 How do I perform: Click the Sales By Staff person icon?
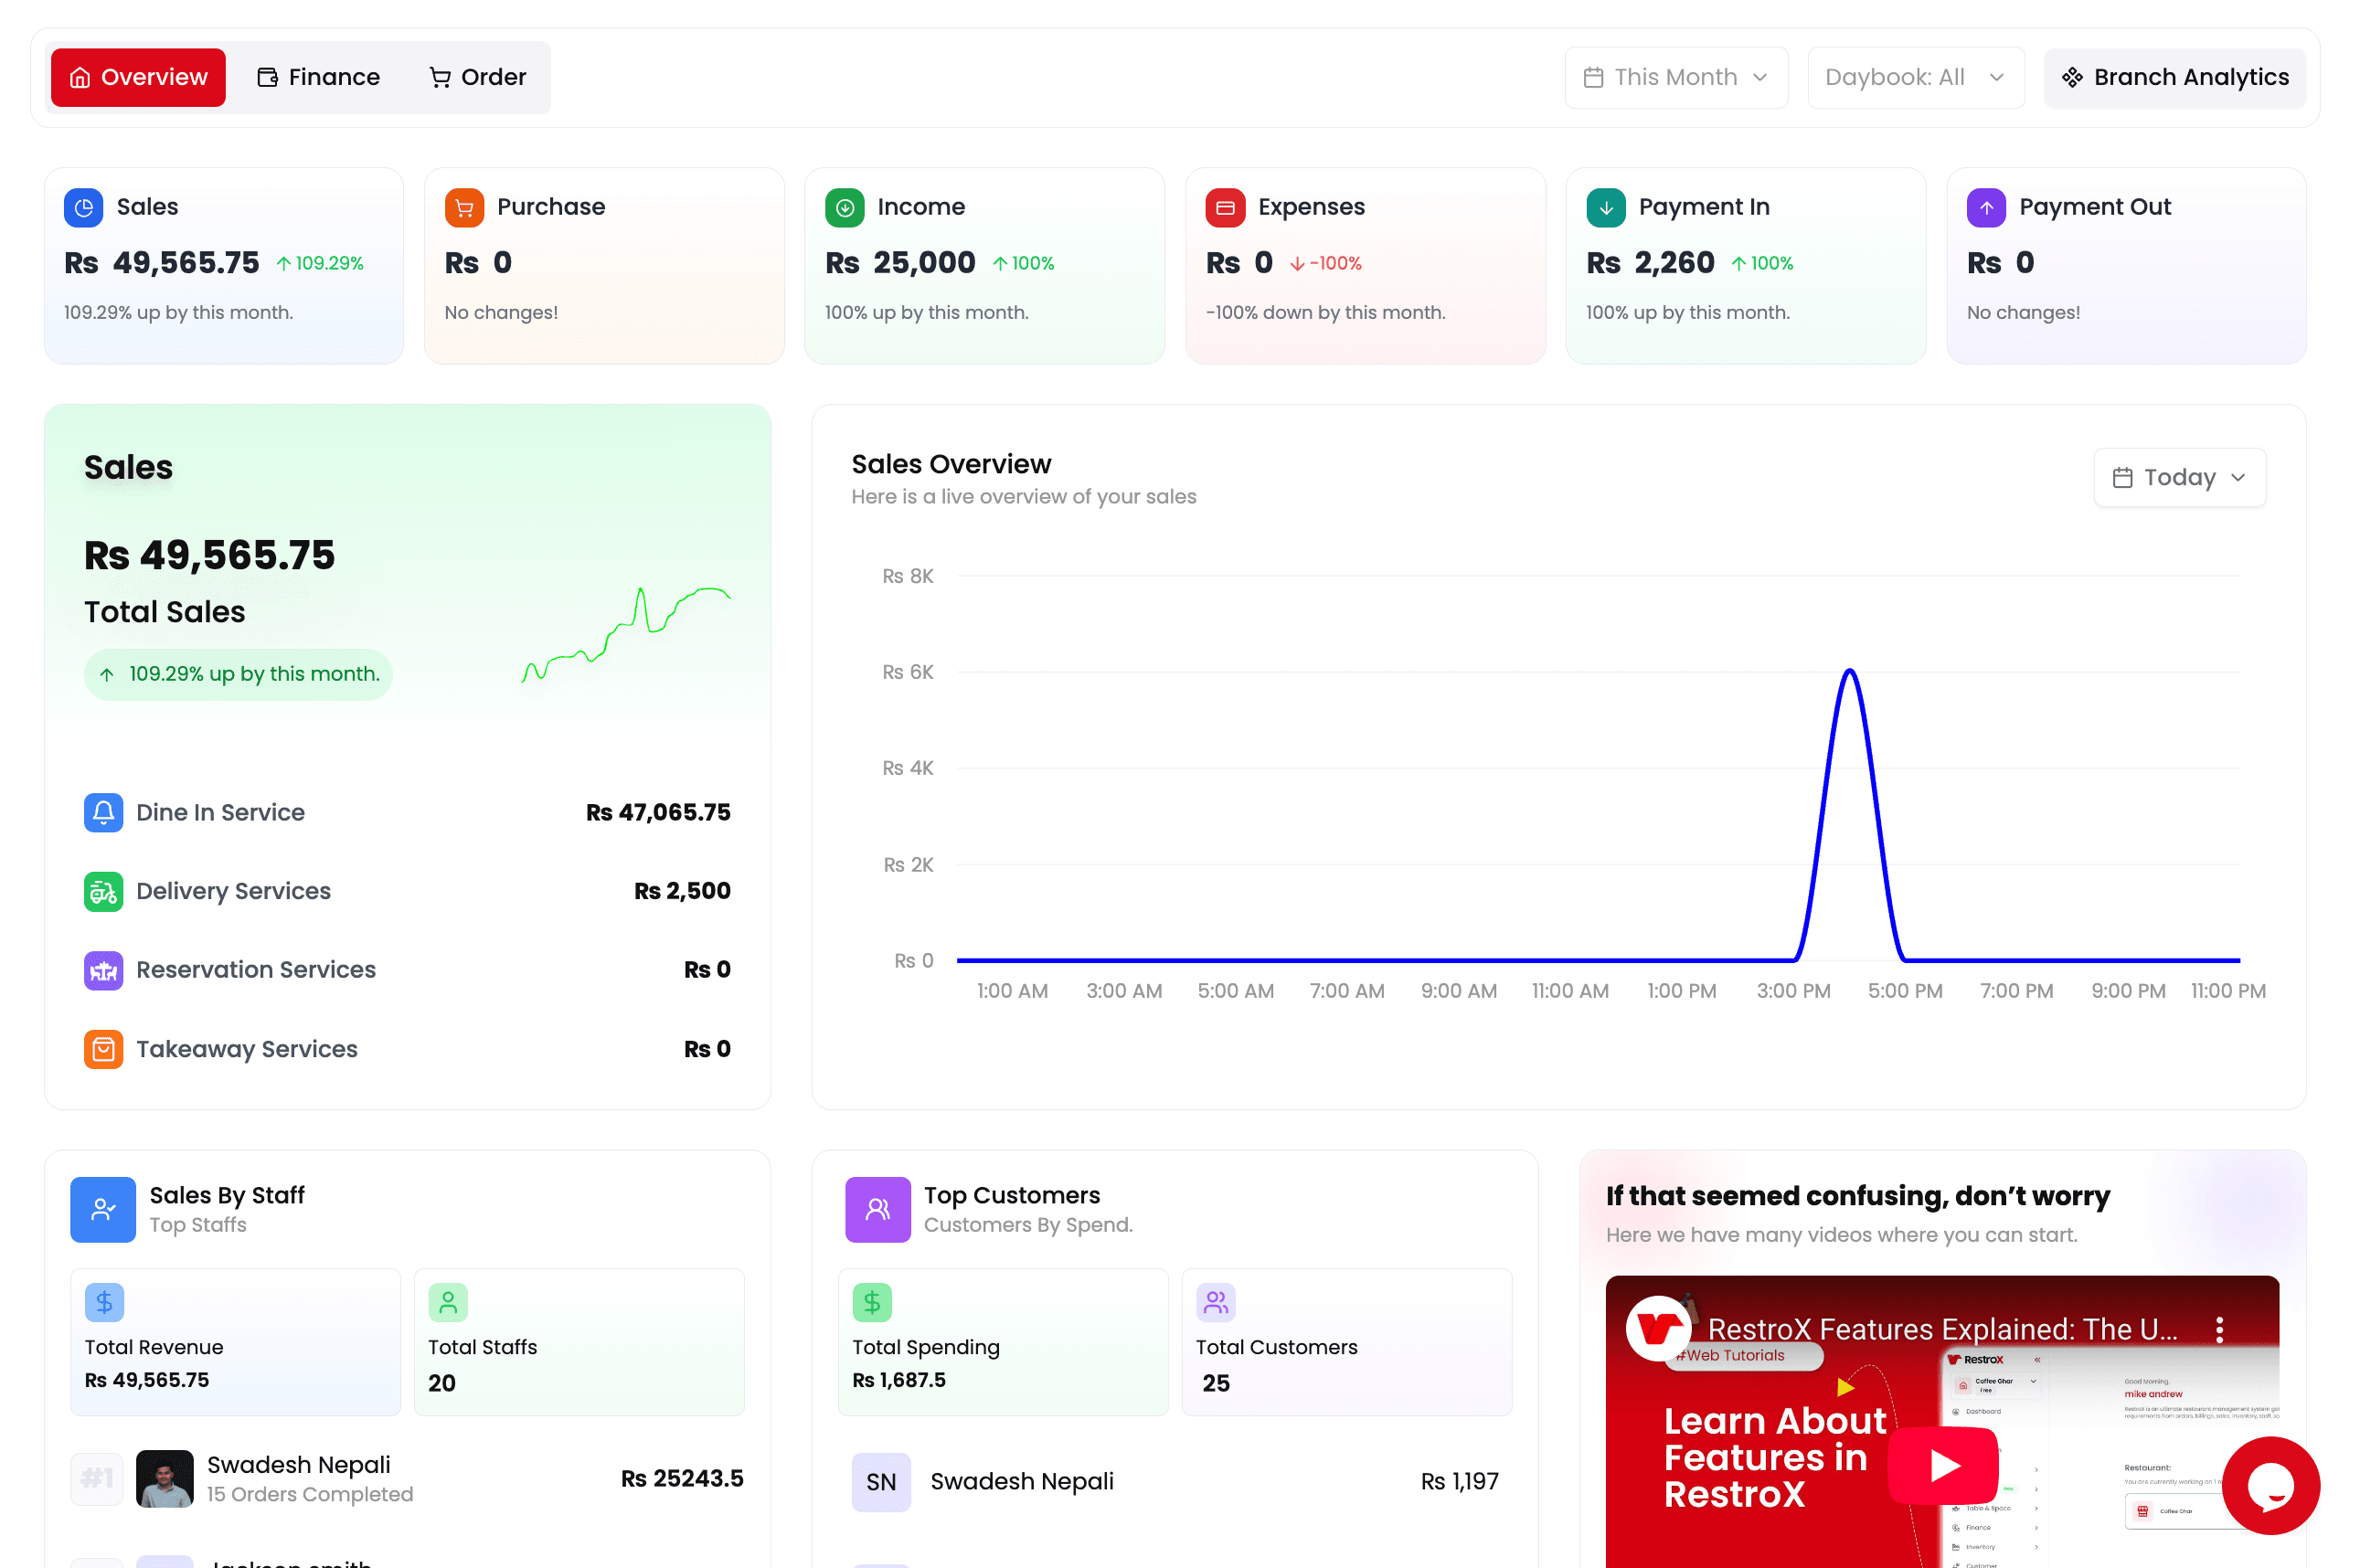[102, 1209]
